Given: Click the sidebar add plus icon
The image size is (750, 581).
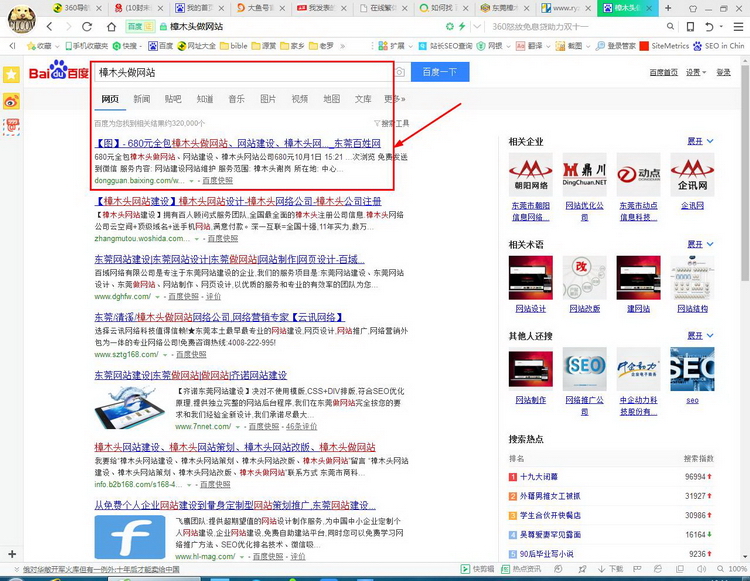Looking at the screenshot, I should click(x=12, y=554).
